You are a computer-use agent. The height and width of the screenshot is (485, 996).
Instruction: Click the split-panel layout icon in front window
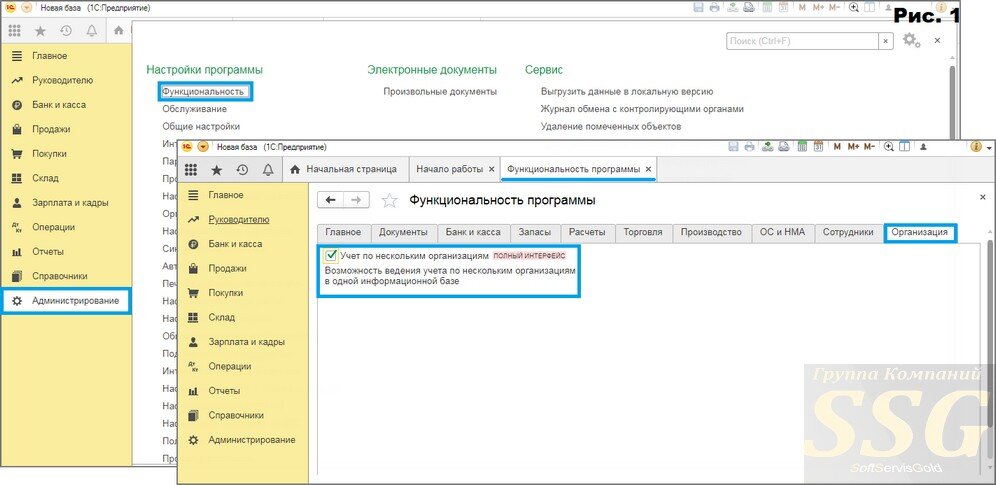point(905,147)
